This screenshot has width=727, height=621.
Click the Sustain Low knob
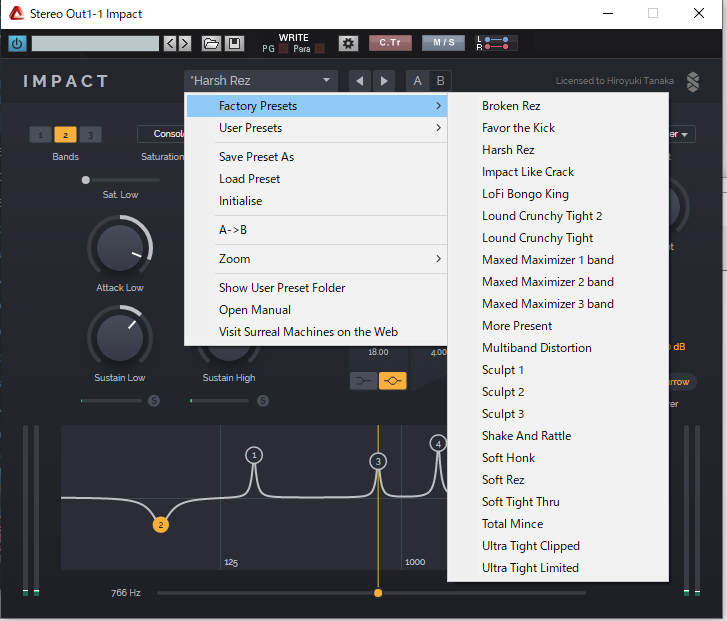(x=120, y=337)
